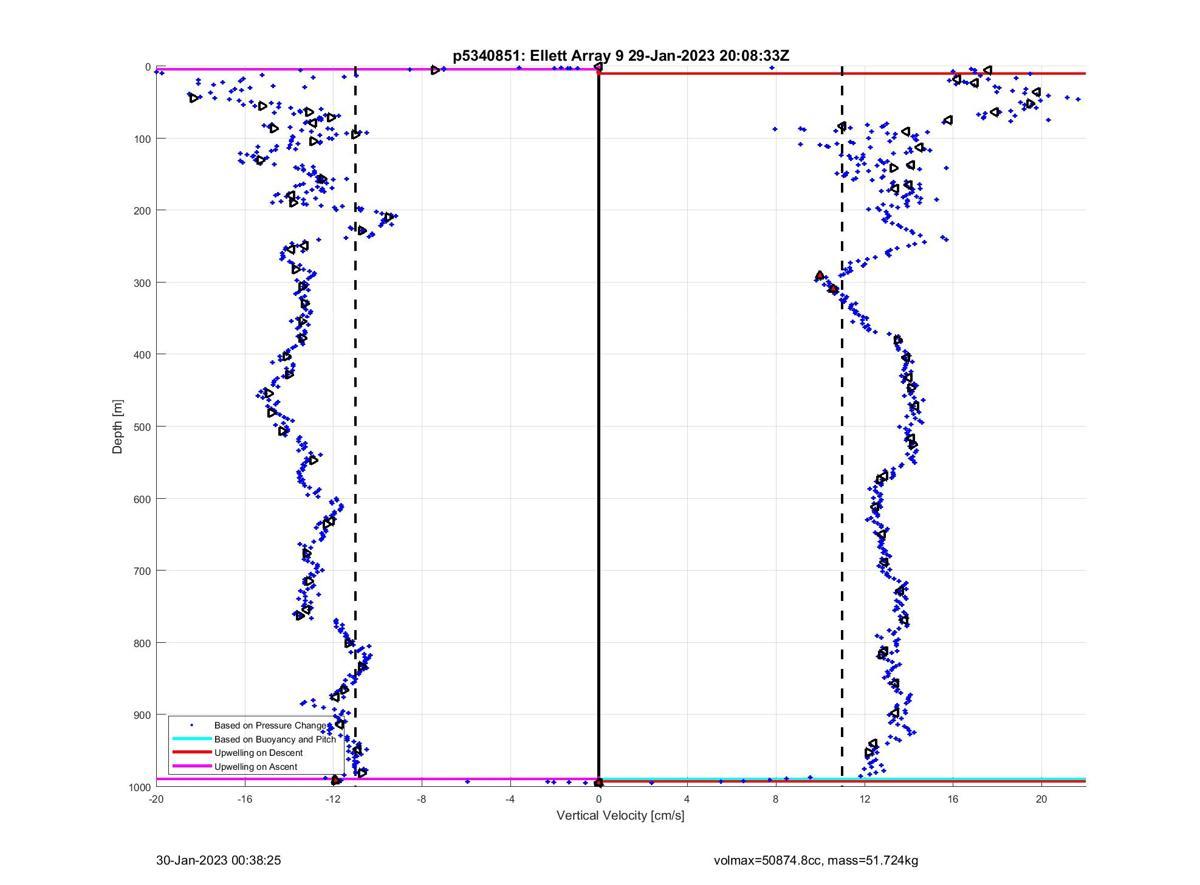Click y-axis tick label '600'
Screen dimensions: 1200x885
[142, 499]
